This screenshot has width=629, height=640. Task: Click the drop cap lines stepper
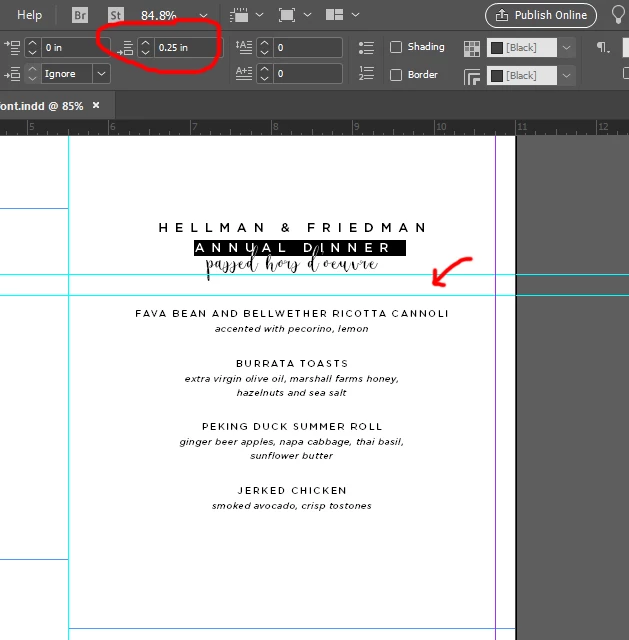265,47
